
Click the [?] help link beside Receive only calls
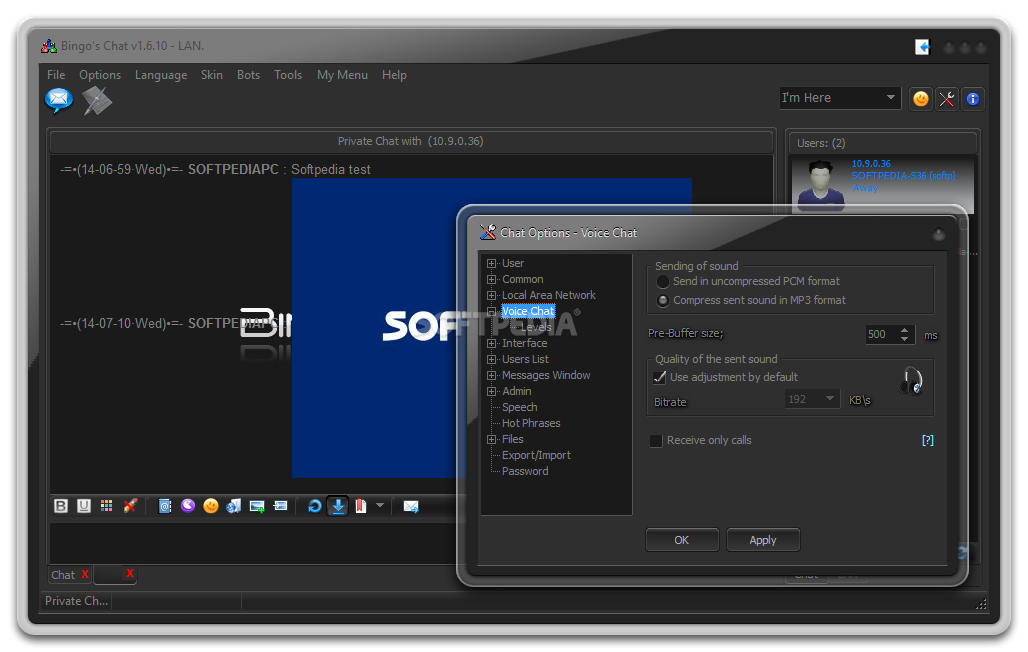(928, 440)
